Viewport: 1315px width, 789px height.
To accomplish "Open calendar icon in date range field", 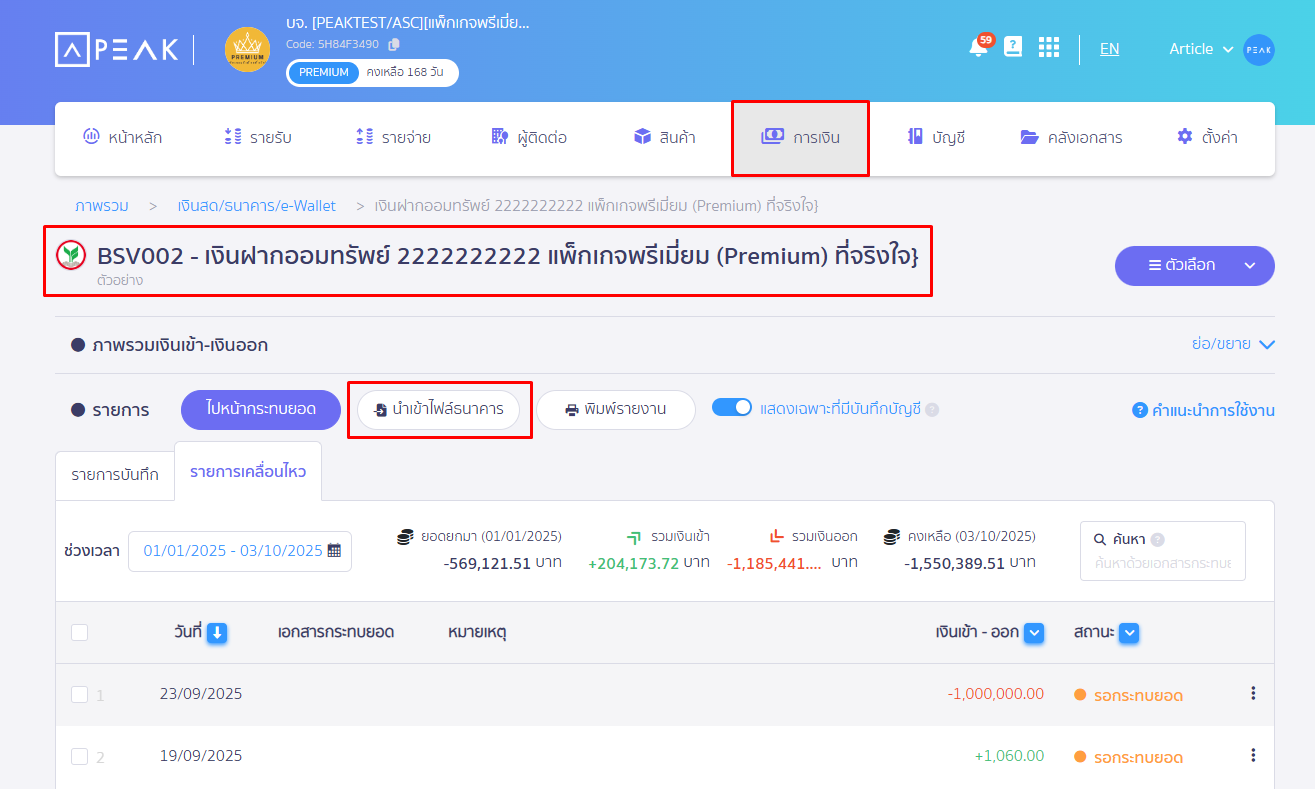I will point(334,550).
